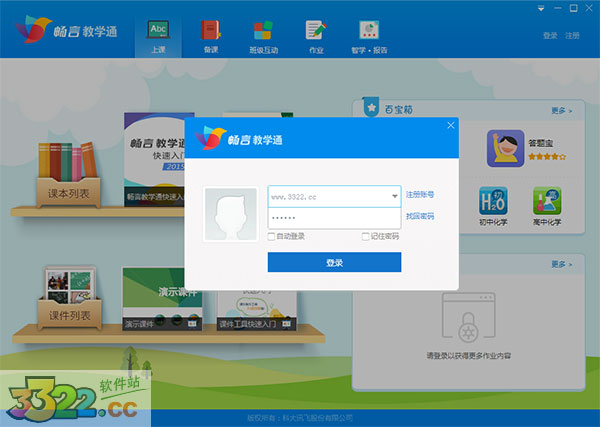The width and height of the screenshot is (600, 427).
Task: Open the 课本列表 book box
Action: (x=68, y=175)
